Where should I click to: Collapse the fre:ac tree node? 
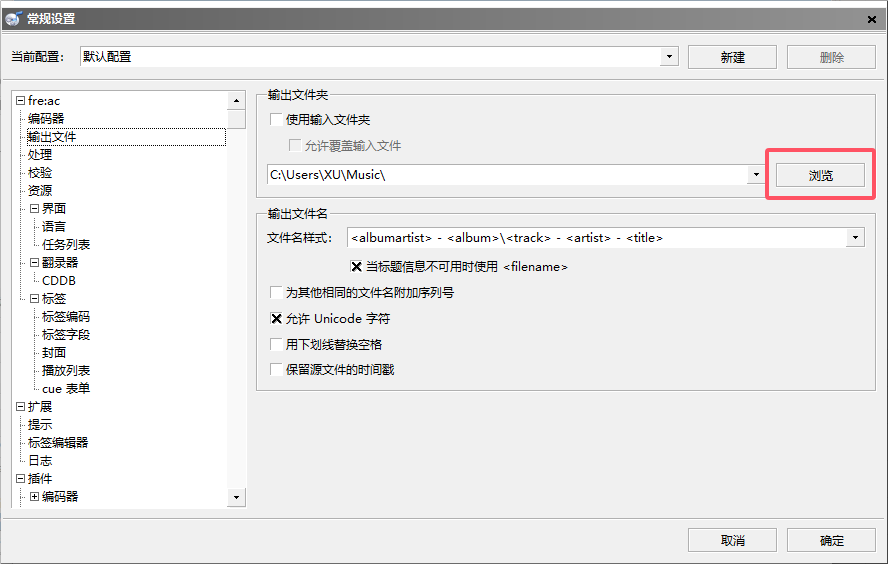(20, 100)
